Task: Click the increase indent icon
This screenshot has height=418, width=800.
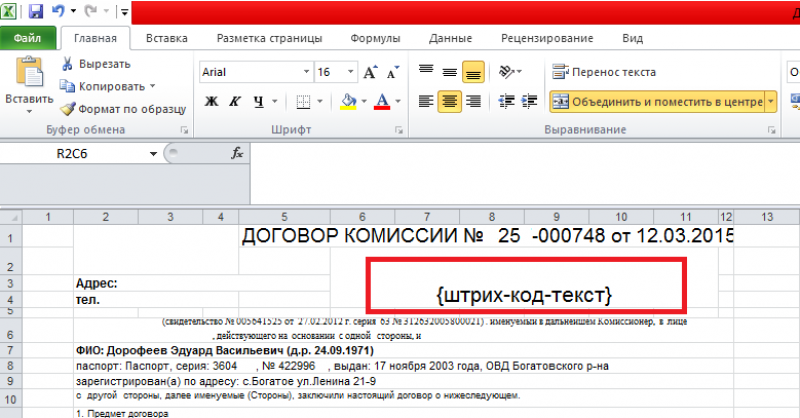Action: [529, 101]
